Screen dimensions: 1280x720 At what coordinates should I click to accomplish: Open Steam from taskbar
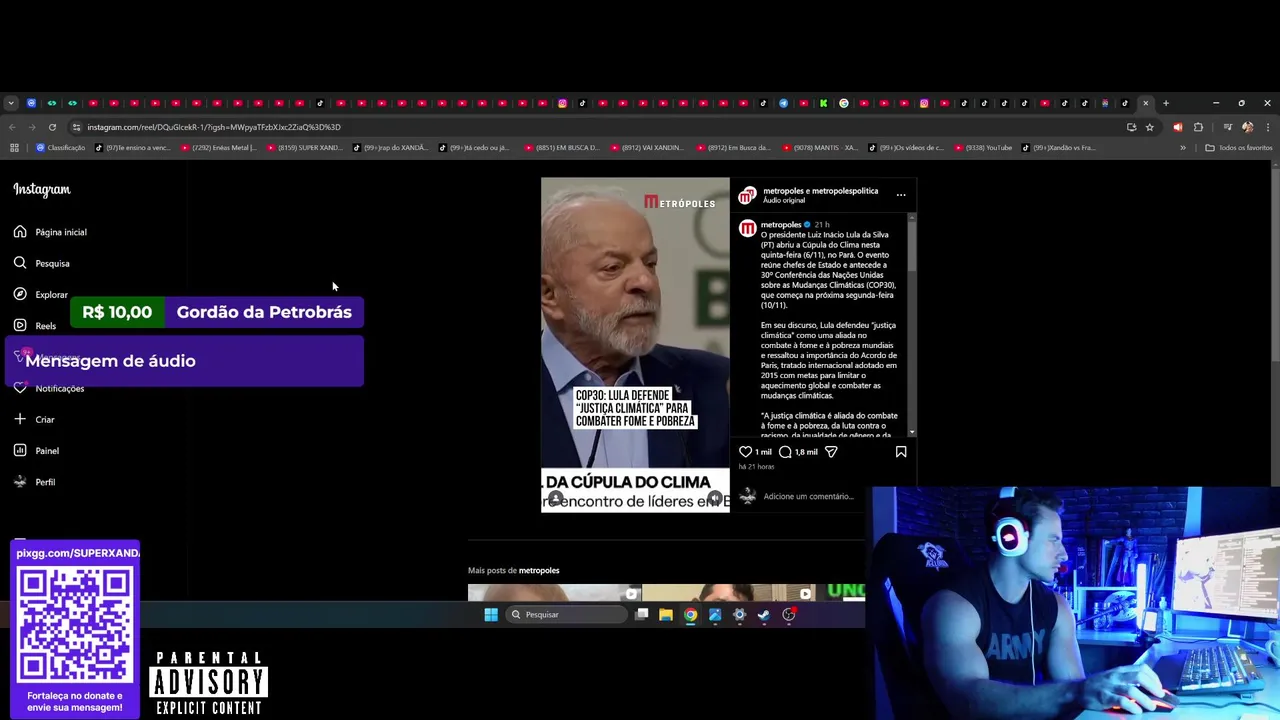point(764,615)
